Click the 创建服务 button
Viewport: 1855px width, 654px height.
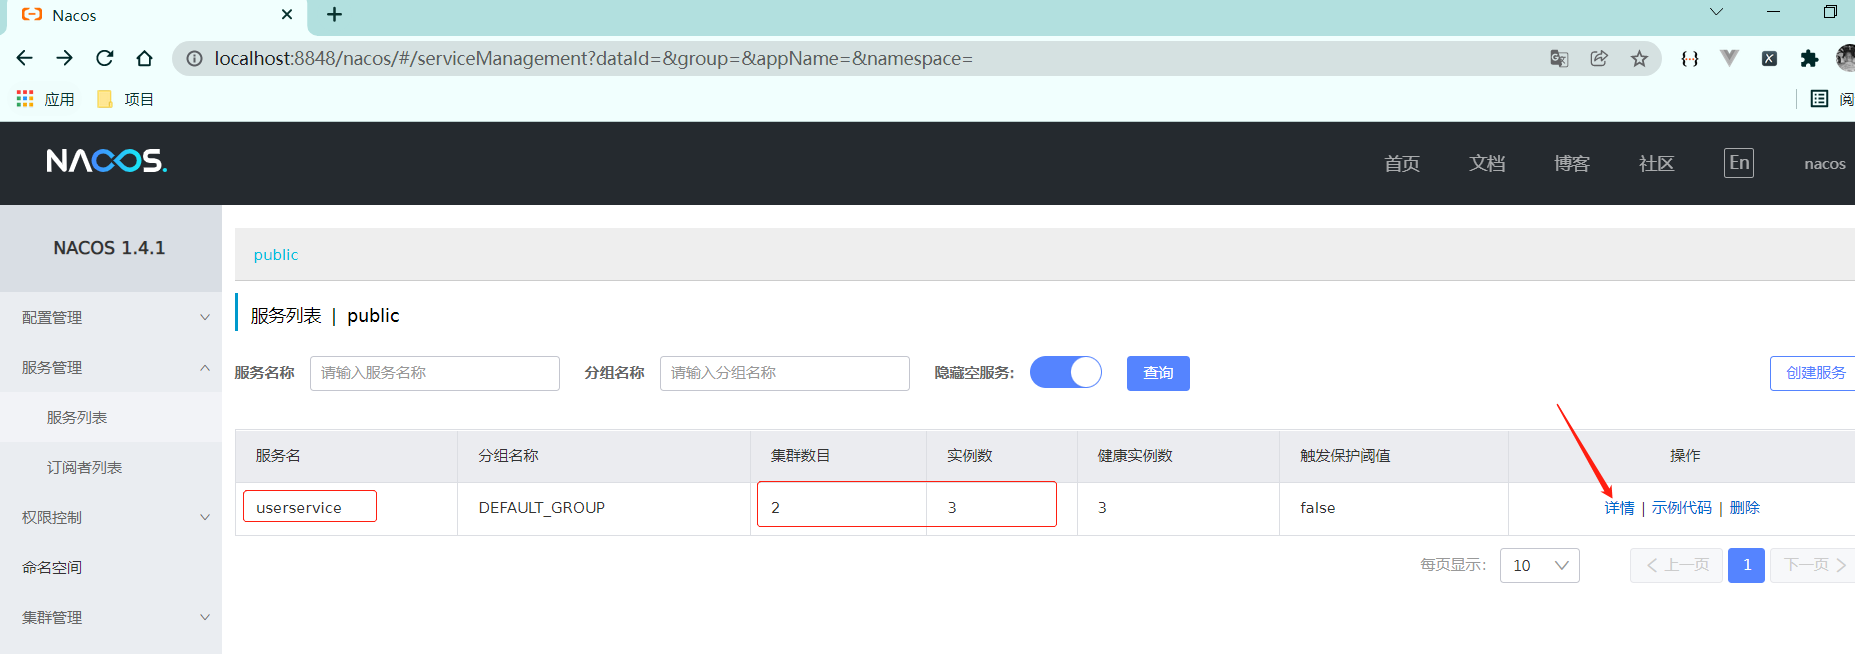(1814, 373)
